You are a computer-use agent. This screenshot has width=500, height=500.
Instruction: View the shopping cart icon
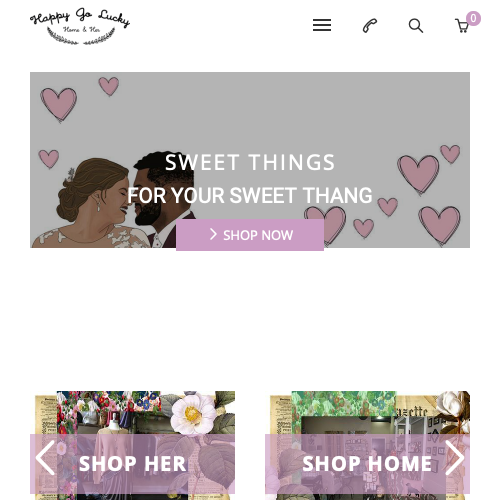[462, 26]
